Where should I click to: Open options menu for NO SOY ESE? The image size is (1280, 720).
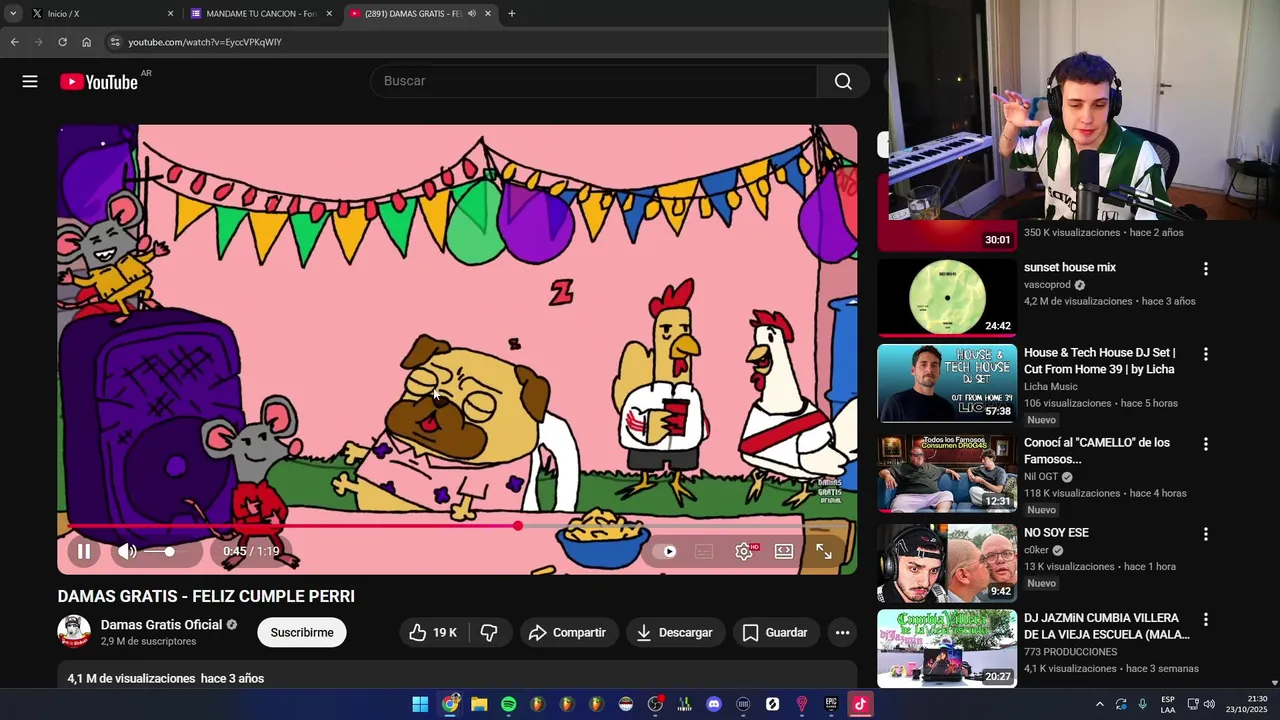pyautogui.click(x=1205, y=534)
